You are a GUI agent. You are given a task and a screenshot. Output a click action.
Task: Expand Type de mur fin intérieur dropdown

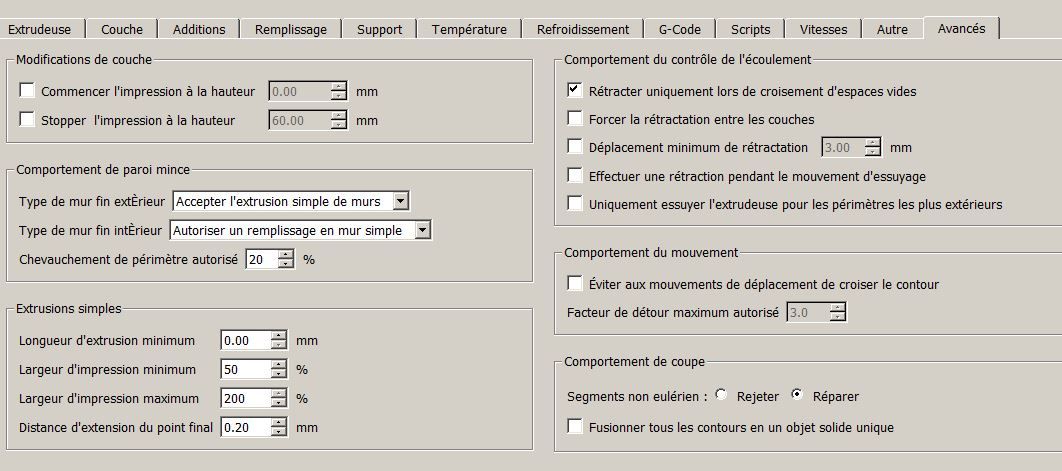[422, 230]
